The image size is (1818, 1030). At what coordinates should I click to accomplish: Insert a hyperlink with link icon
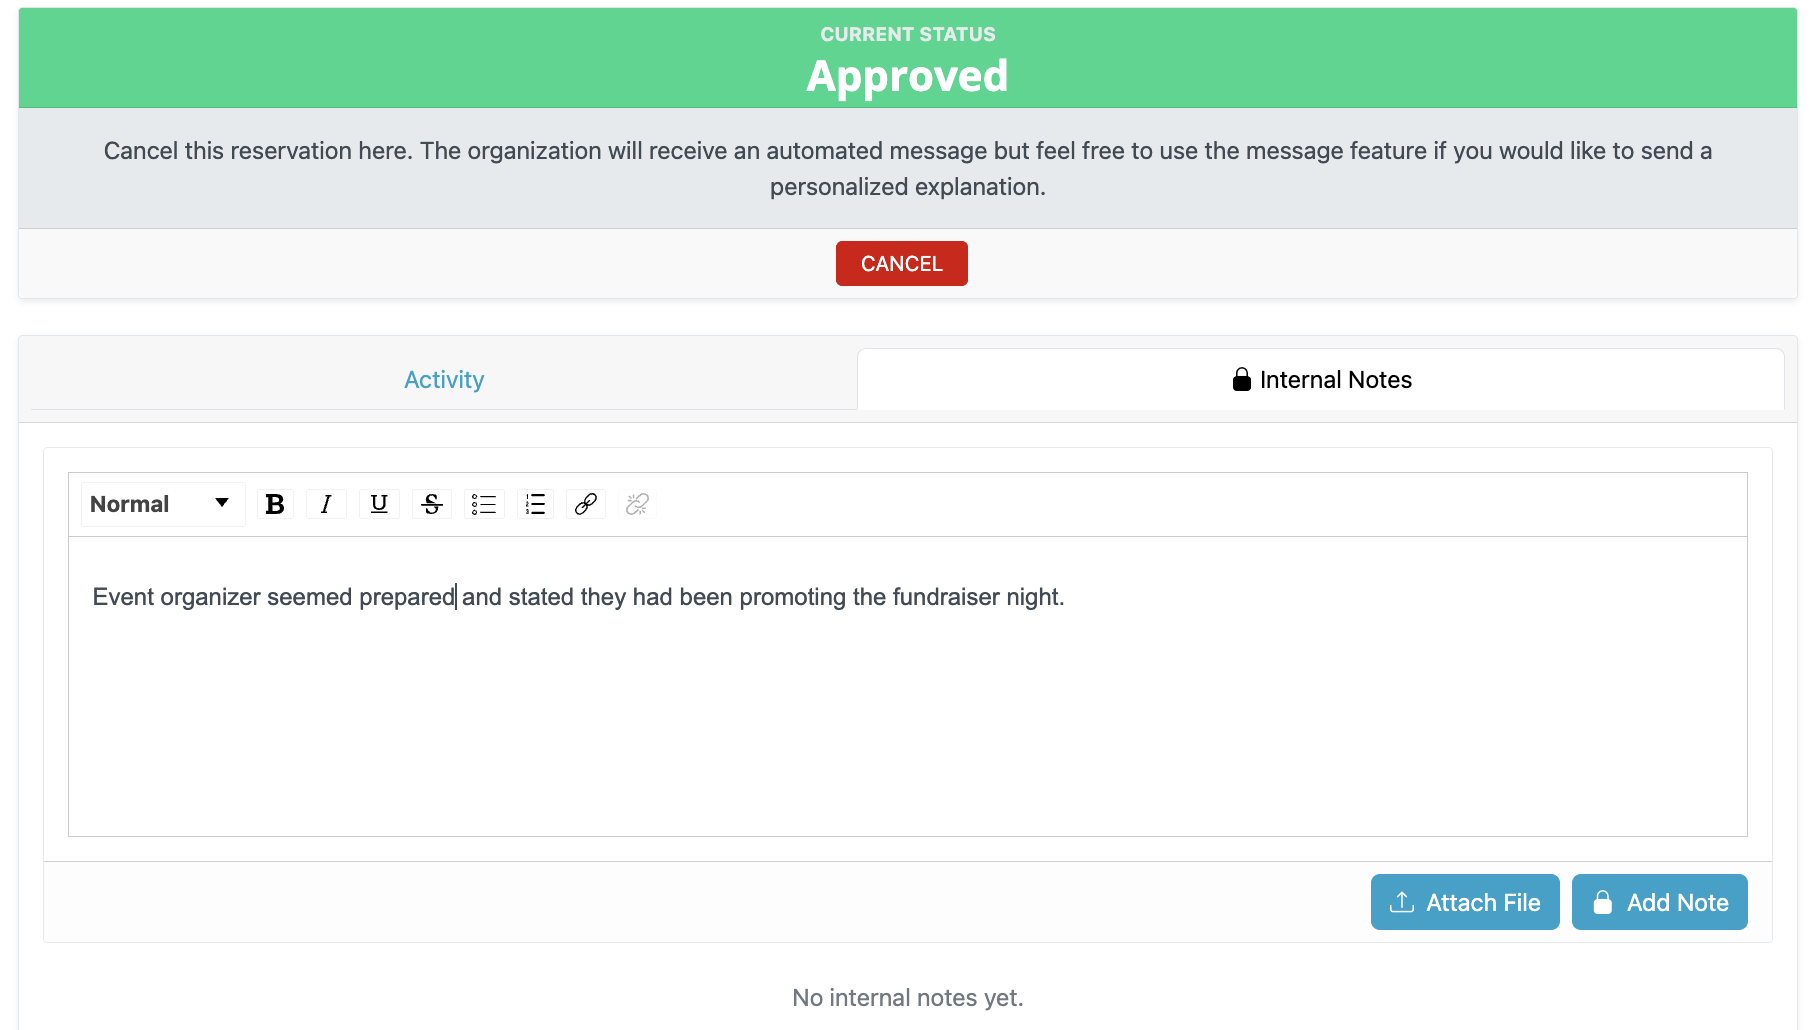coord(586,504)
